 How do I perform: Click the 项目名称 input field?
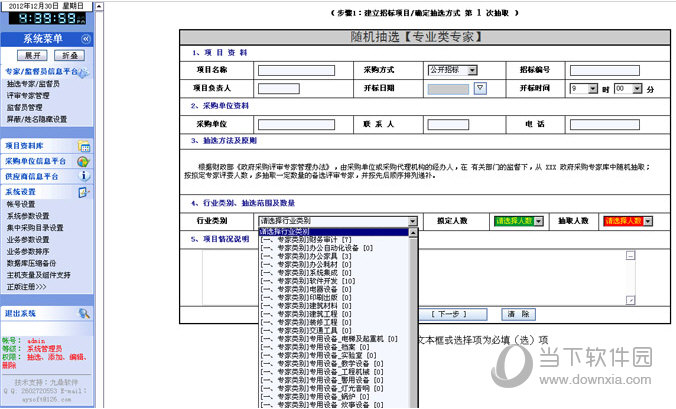[x=296, y=71]
